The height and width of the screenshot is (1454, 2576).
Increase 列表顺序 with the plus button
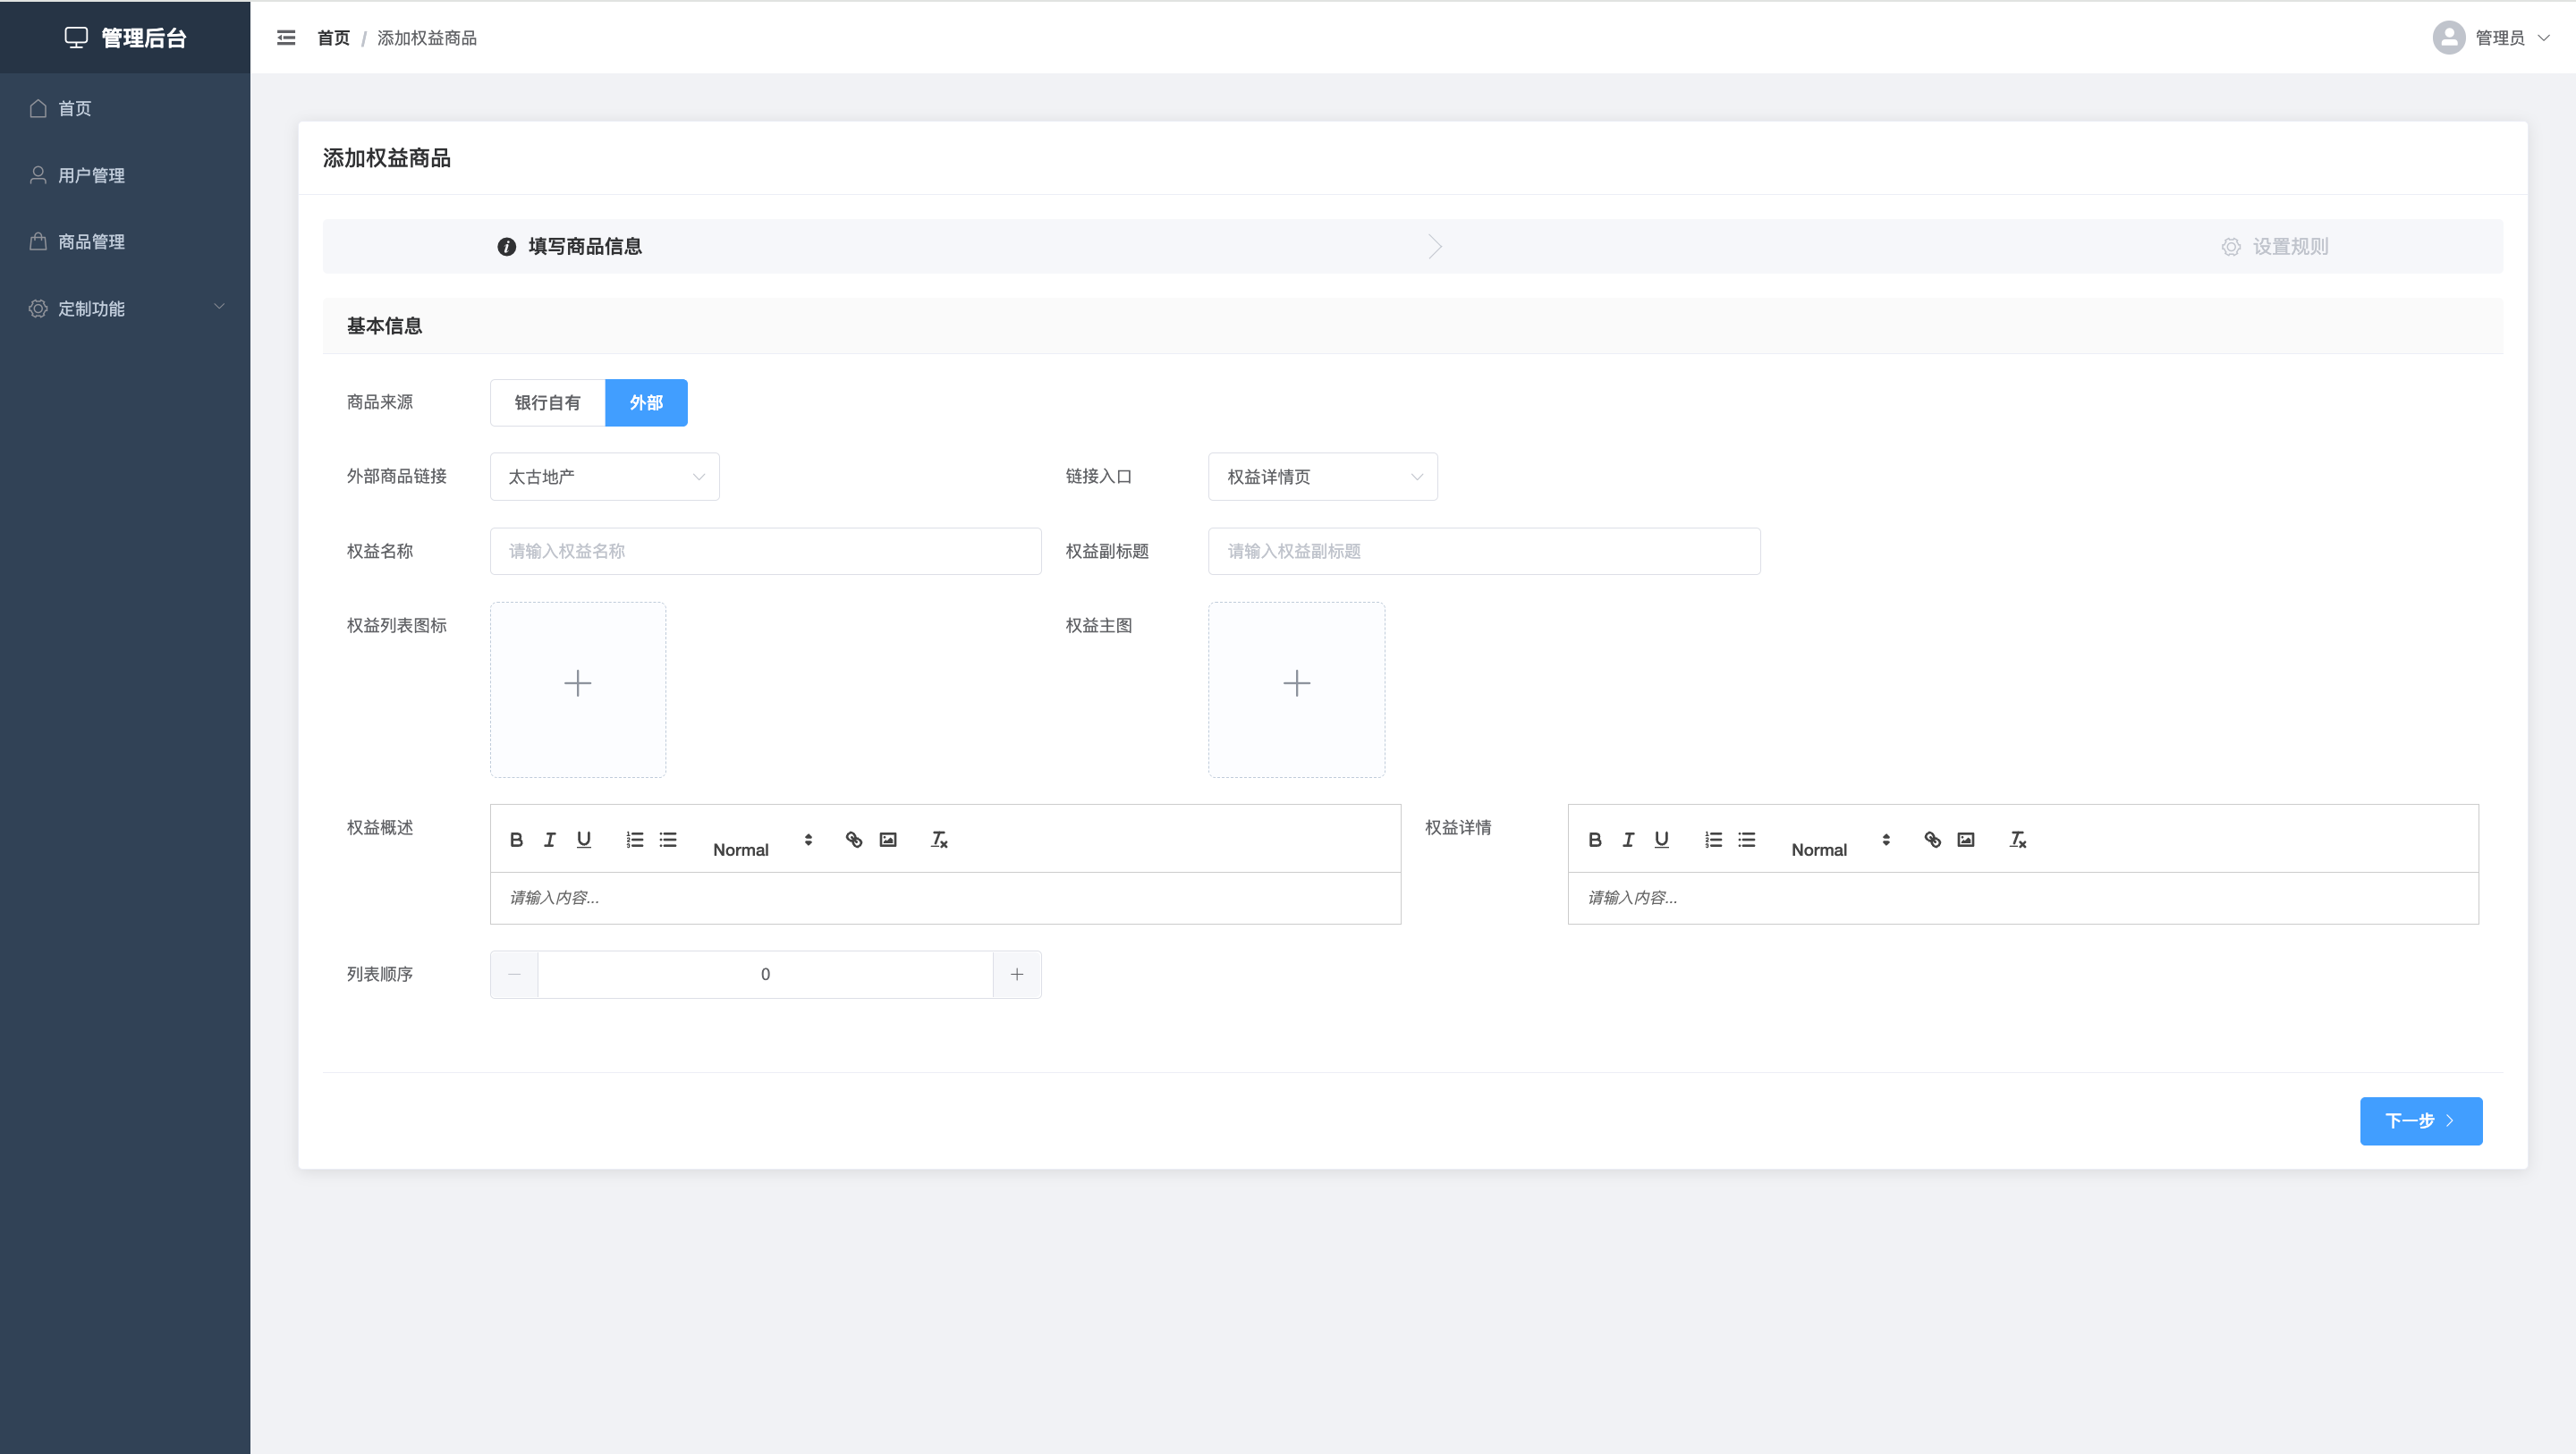1017,974
